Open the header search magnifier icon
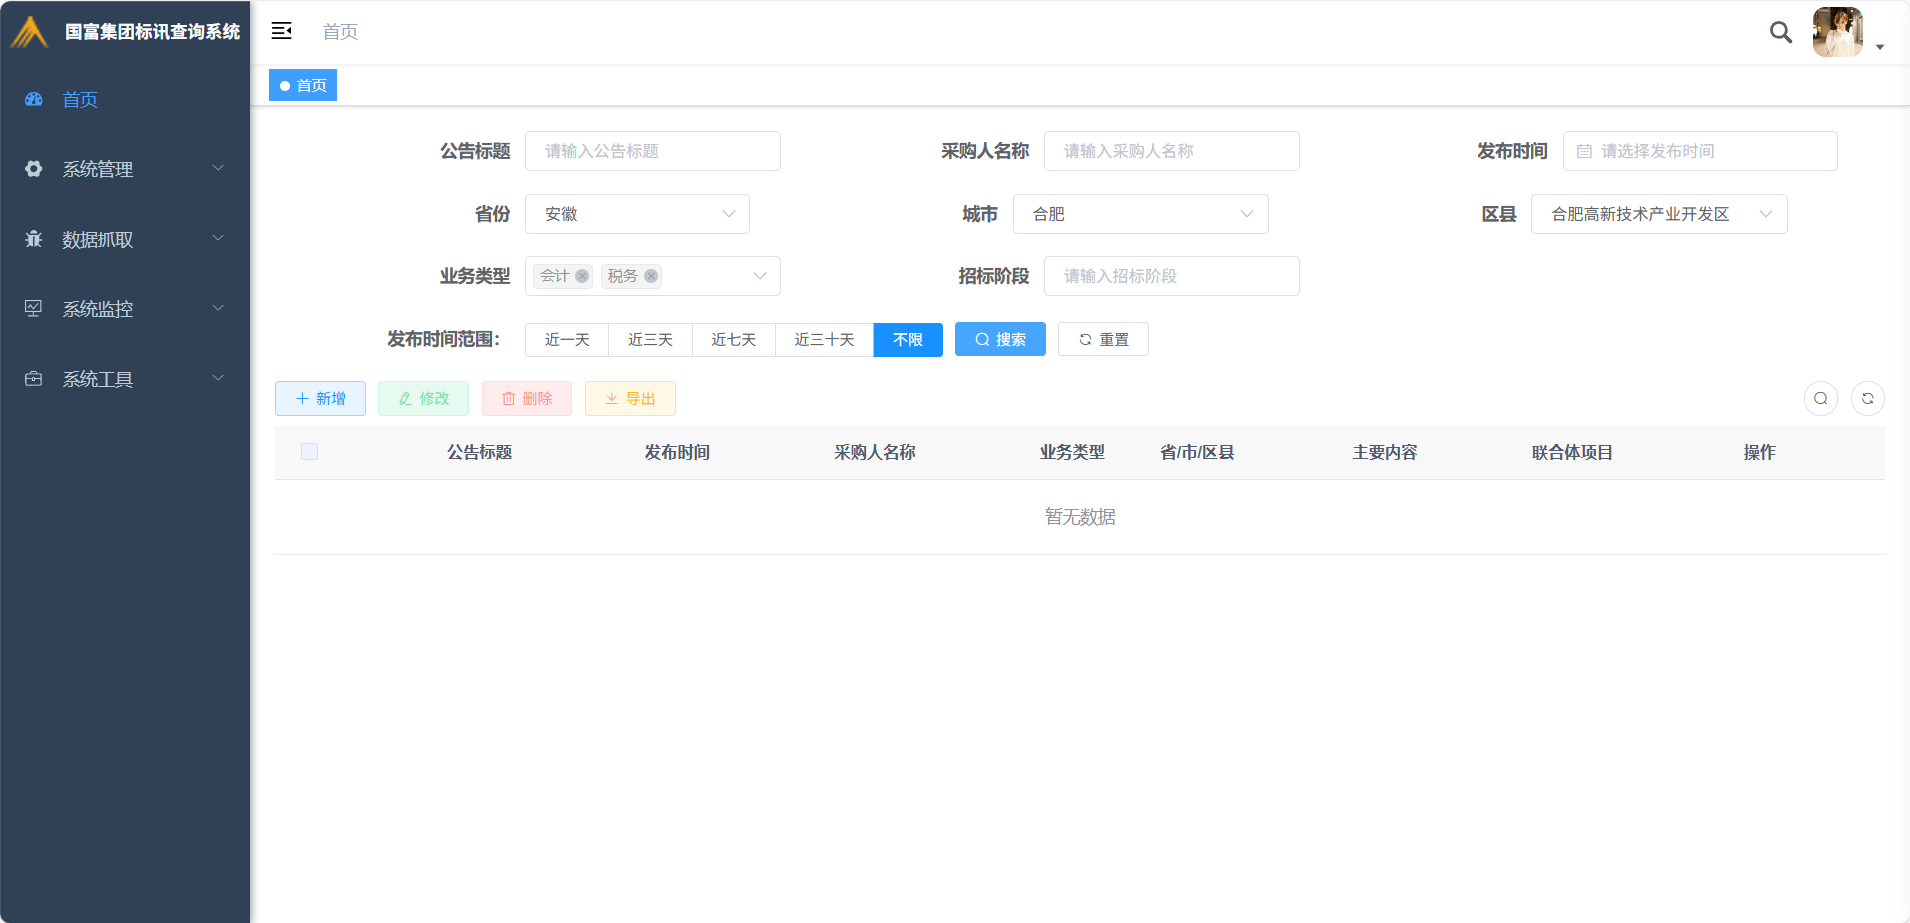 pyautogui.click(x=1780, y=32)
